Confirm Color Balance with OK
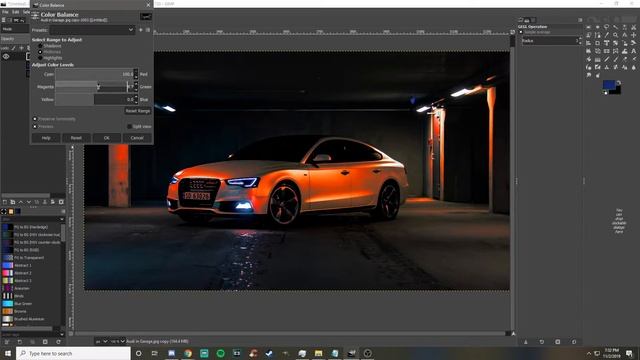Screen dimensions: 640x360 click(x=107, y=138)
